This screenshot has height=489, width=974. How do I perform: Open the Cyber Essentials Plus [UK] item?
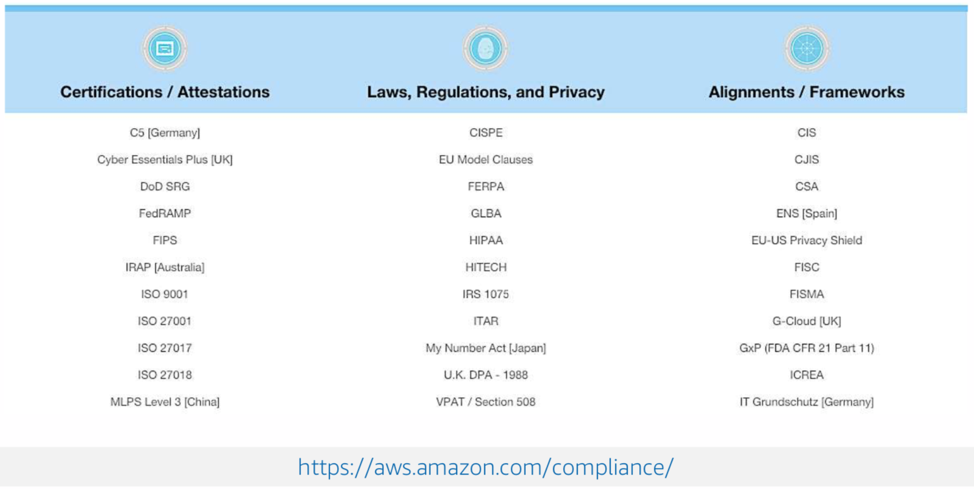point(165,159)
